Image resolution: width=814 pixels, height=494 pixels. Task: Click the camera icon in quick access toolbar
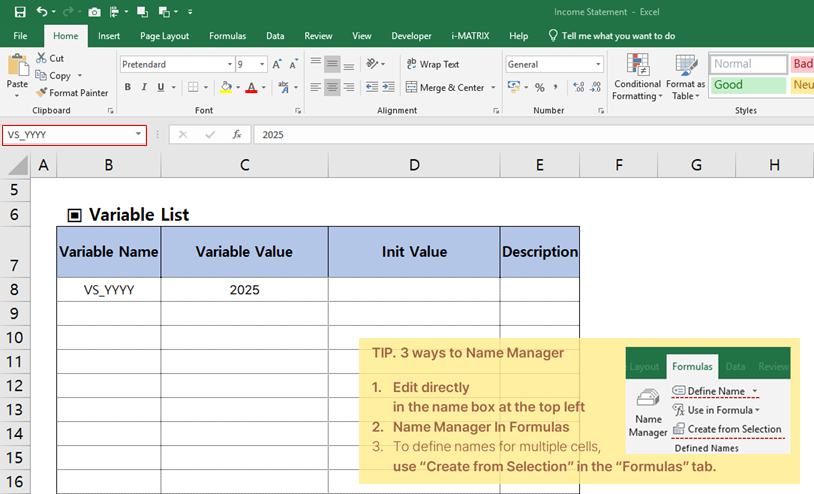point(94,12)
